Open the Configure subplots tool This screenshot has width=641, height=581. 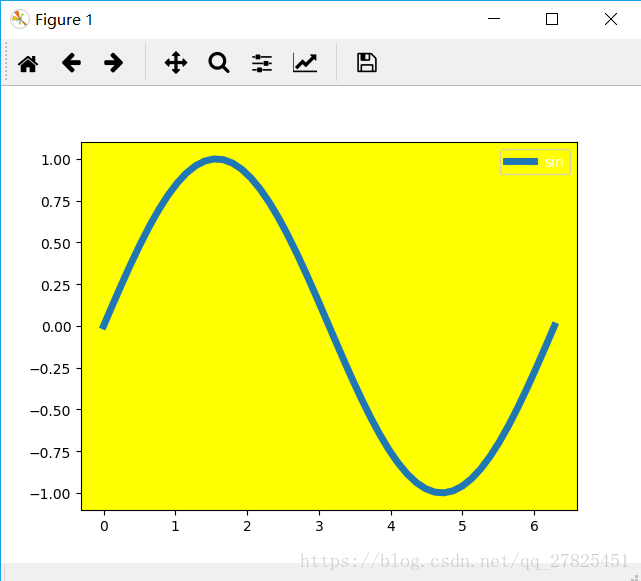pyautogui.click(x=262, y=63)
